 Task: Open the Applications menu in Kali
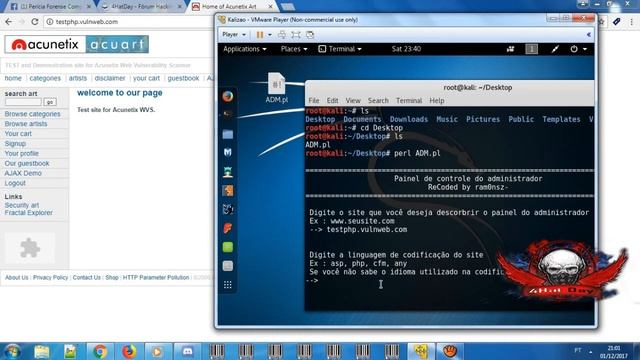tap(244, 49)
